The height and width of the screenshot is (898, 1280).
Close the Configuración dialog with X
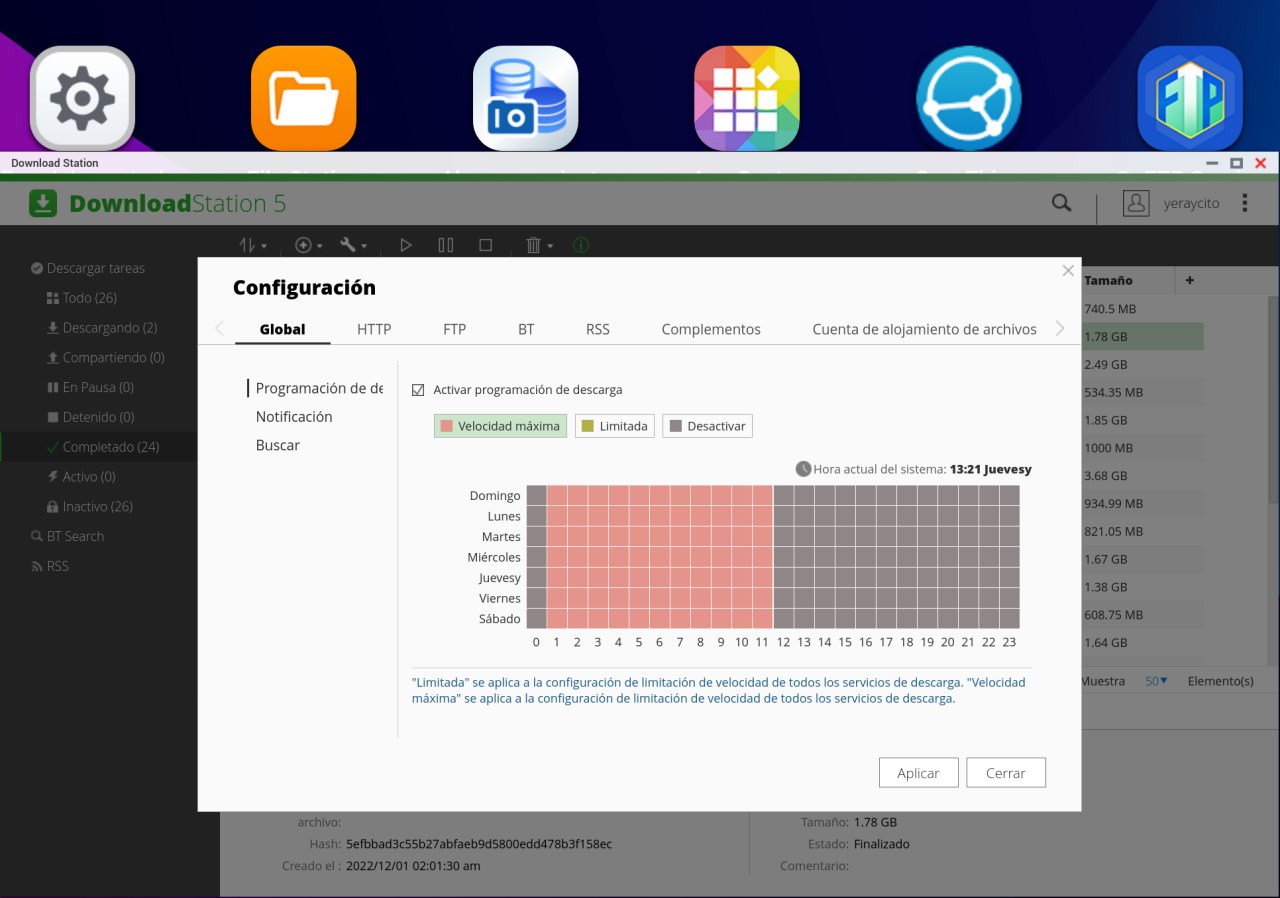pos(1068,271)
